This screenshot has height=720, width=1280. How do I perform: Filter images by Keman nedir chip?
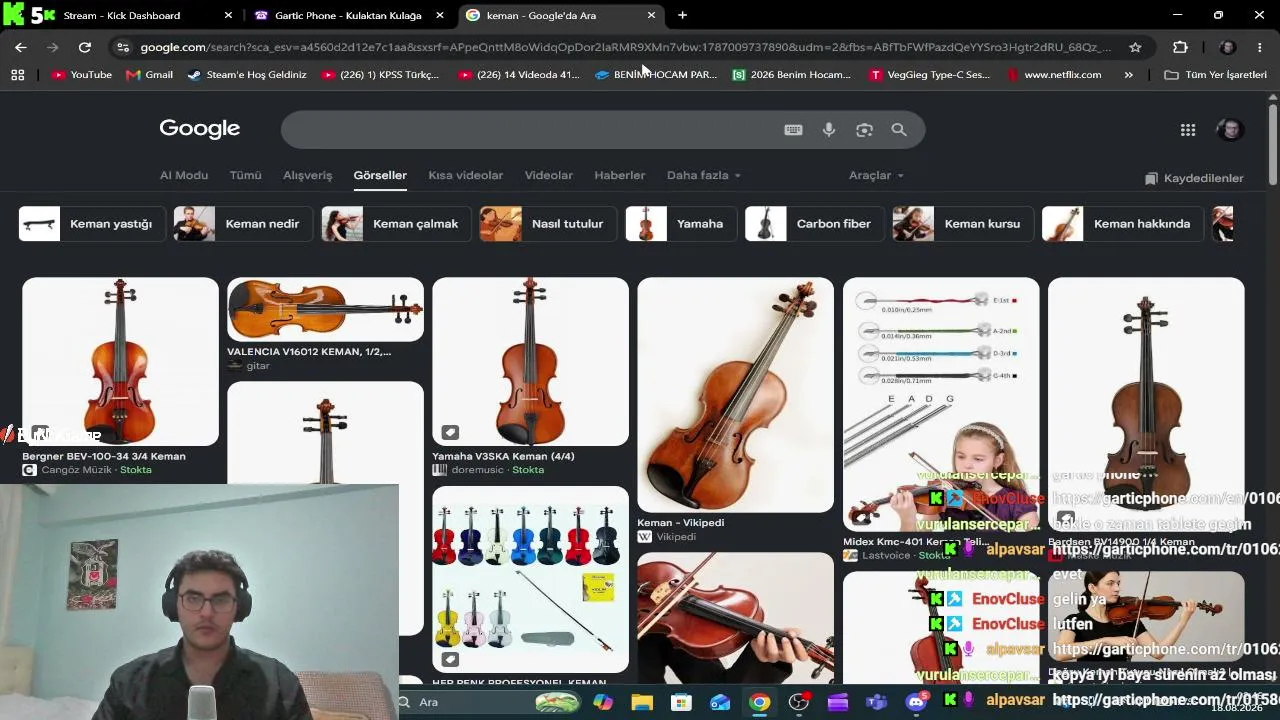coord(243,224)
